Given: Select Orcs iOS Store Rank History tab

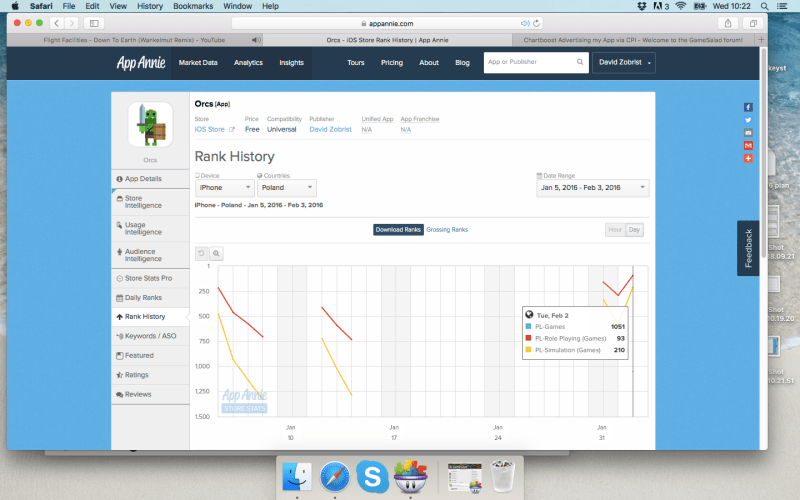Looking at the screenshot, I should click(x=387, y=40).
